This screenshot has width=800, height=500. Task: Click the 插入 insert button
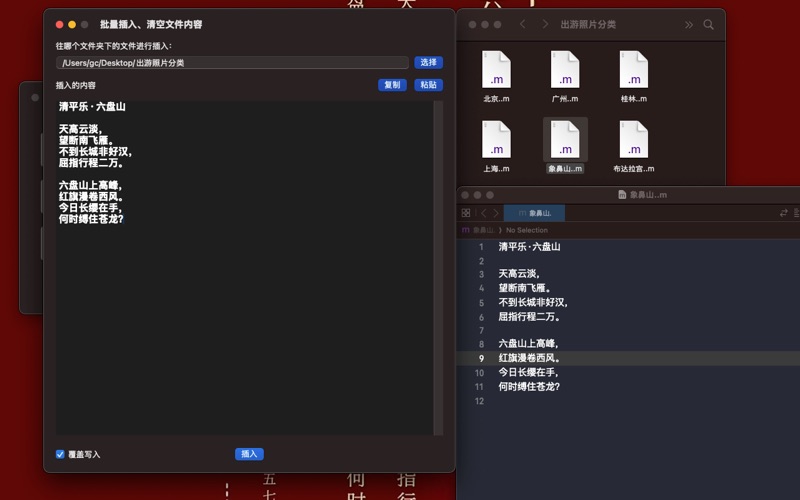point(249,454)
